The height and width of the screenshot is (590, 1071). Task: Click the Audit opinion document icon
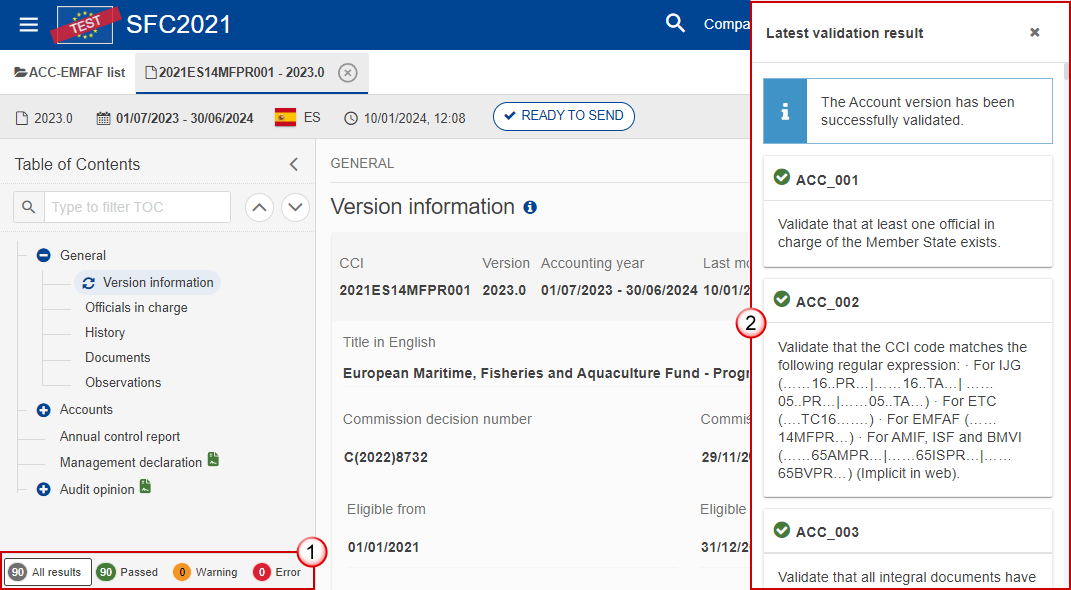pyautogui.click(x=145, y=487)
